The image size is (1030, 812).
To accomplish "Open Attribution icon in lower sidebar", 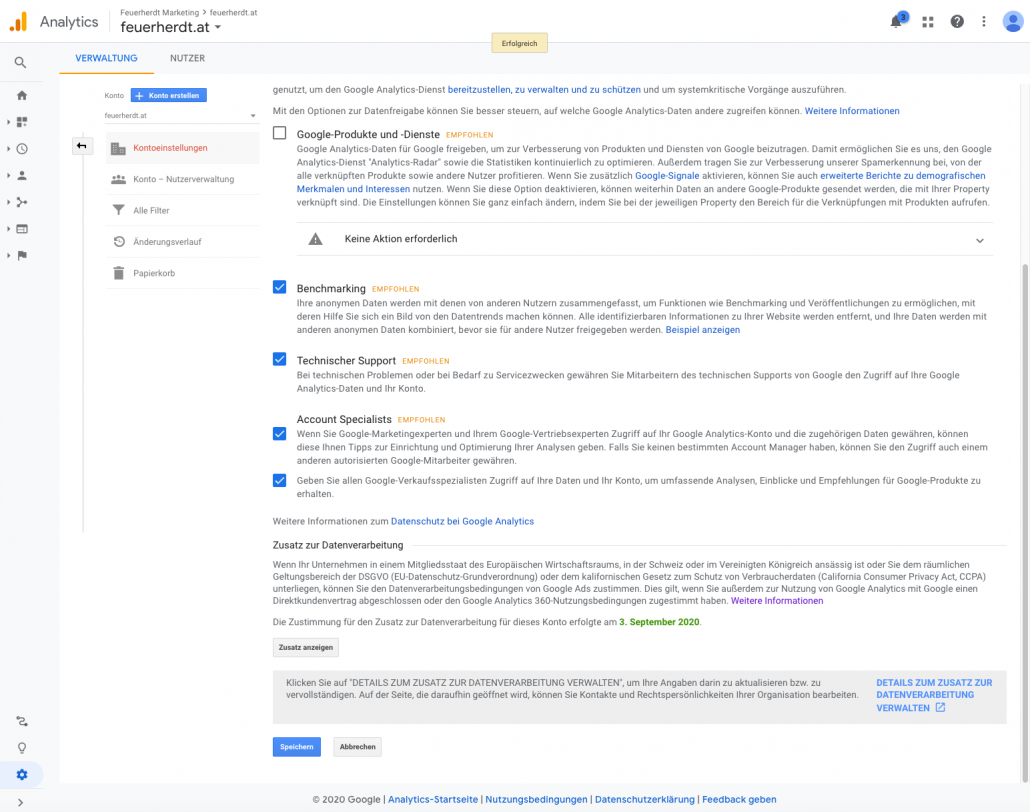I will point(22,721).
